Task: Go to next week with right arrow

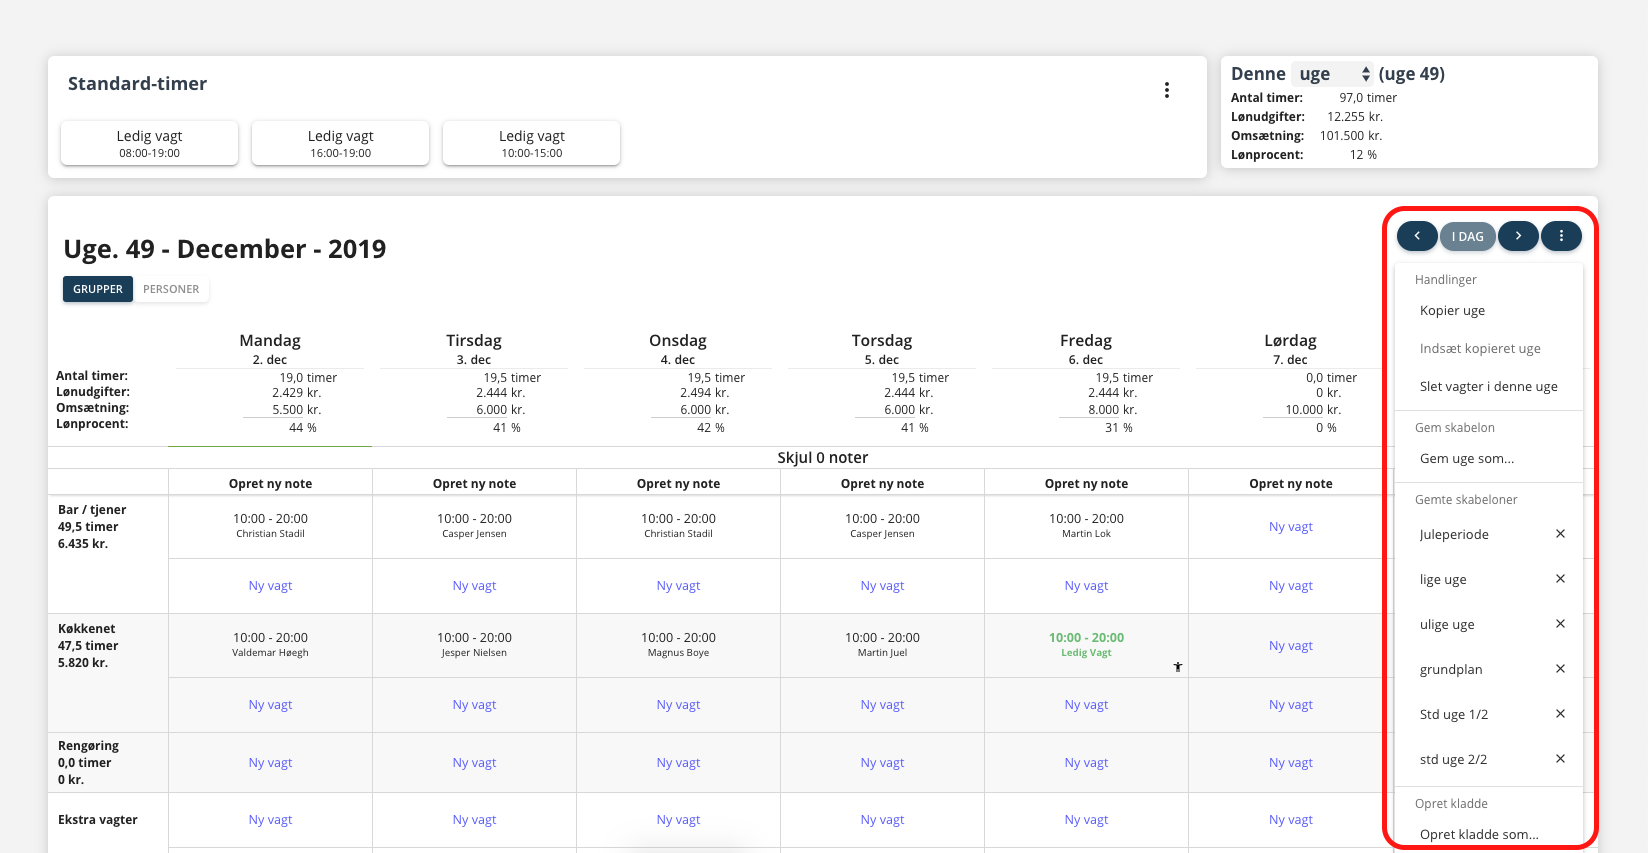Action: pos(1518,236)
